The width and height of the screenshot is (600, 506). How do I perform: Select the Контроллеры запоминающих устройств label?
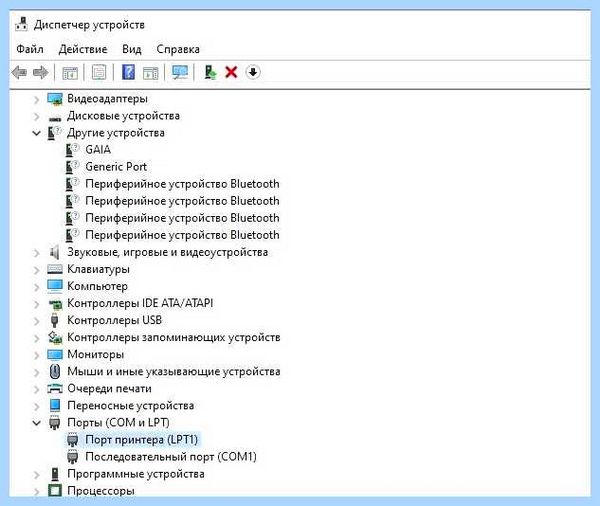(174, 337)
